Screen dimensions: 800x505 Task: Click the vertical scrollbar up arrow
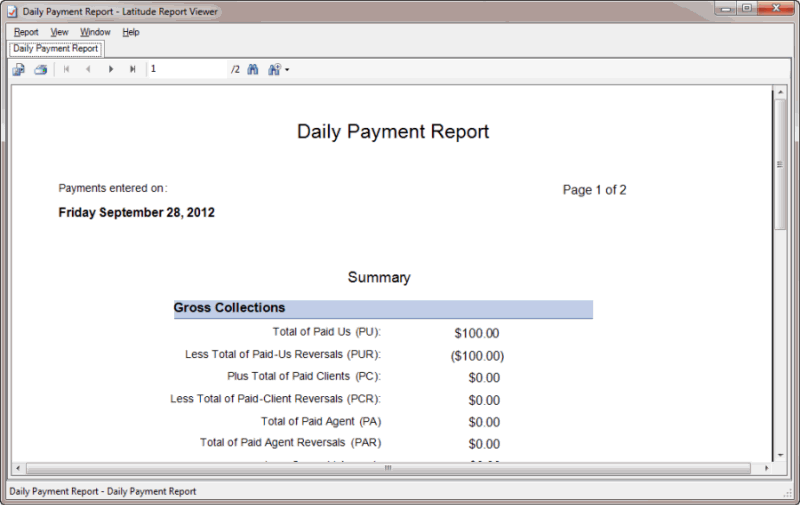[780, 93]
